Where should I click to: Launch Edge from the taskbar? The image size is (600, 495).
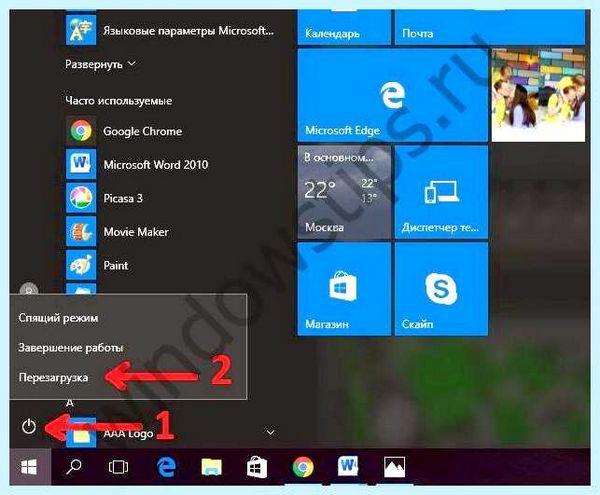166,467
